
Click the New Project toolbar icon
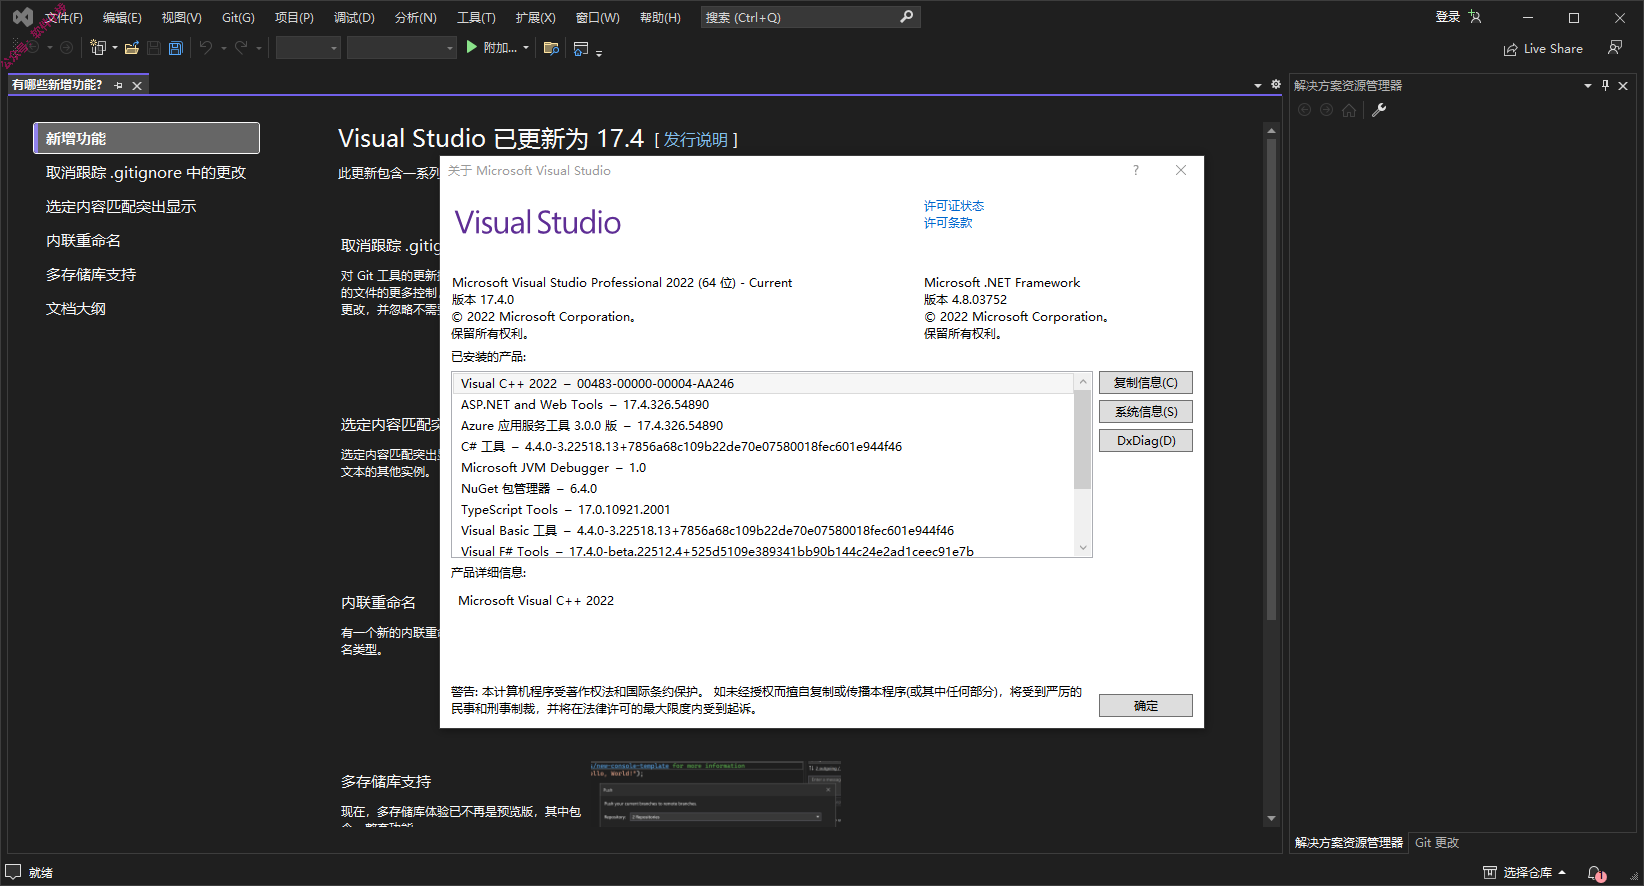coord(98,47)
